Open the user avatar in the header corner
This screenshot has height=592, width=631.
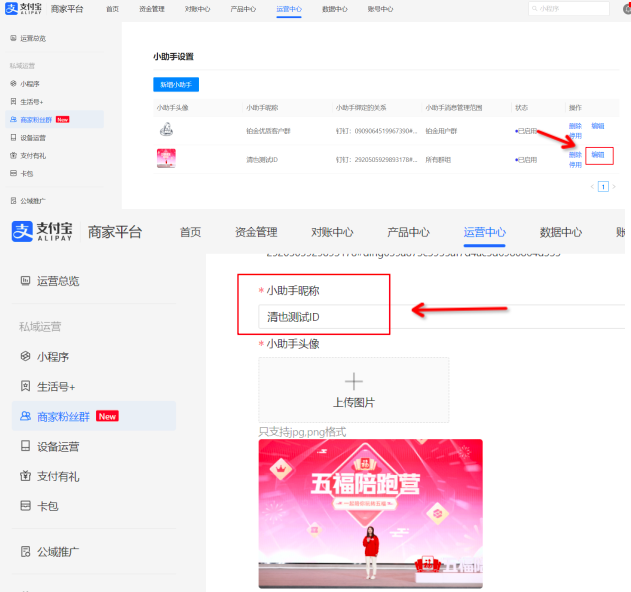click(x=626, y=8)
